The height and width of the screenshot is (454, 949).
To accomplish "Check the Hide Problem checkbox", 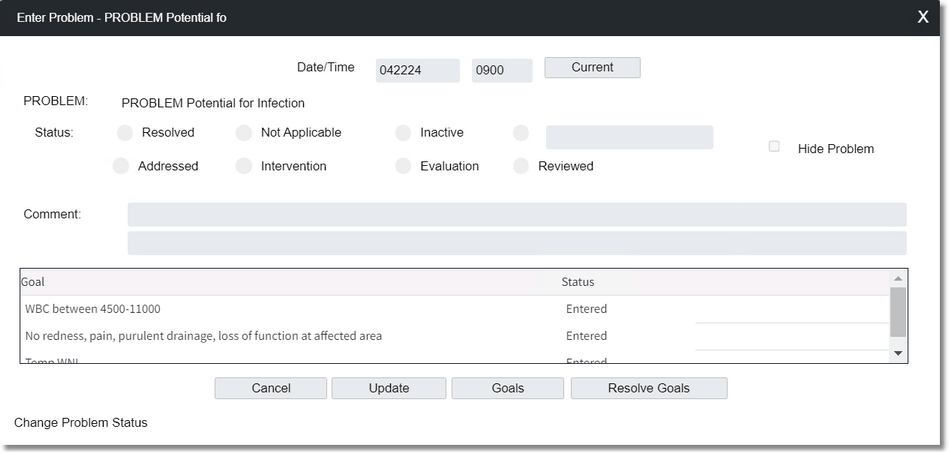I will 774,146.
